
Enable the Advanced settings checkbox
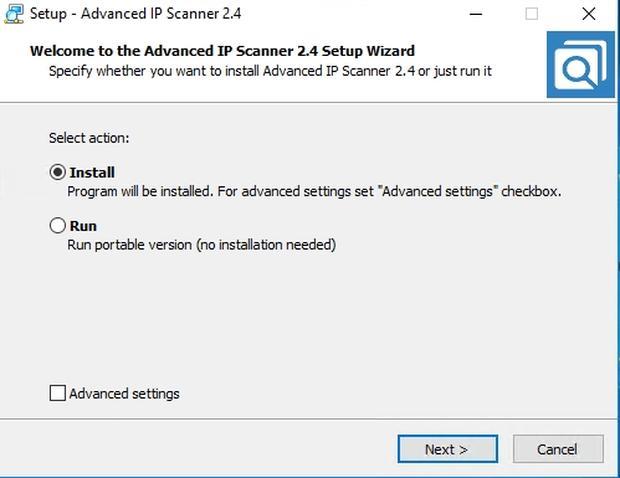[x=58, y=393]
